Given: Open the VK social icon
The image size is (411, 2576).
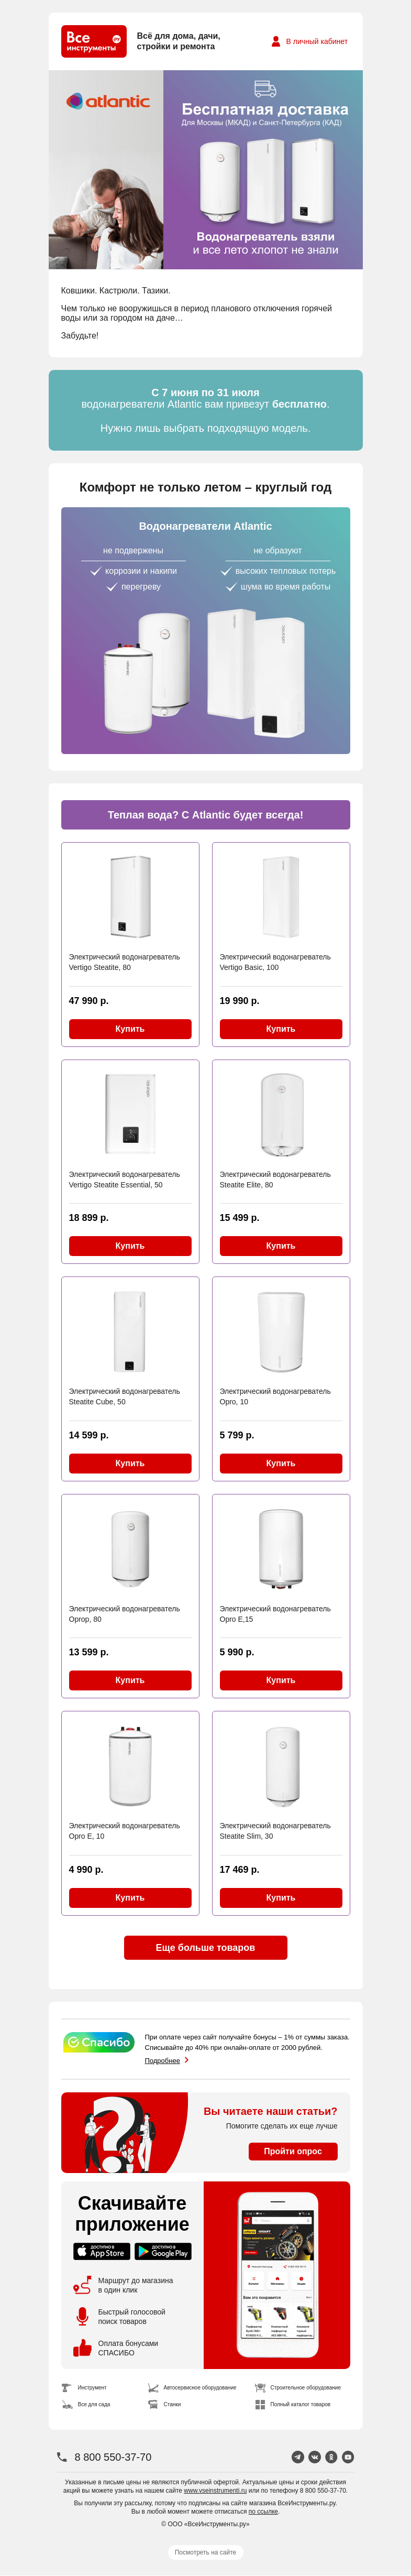Looking at the screenshot, I should (x=314, y=2457).
